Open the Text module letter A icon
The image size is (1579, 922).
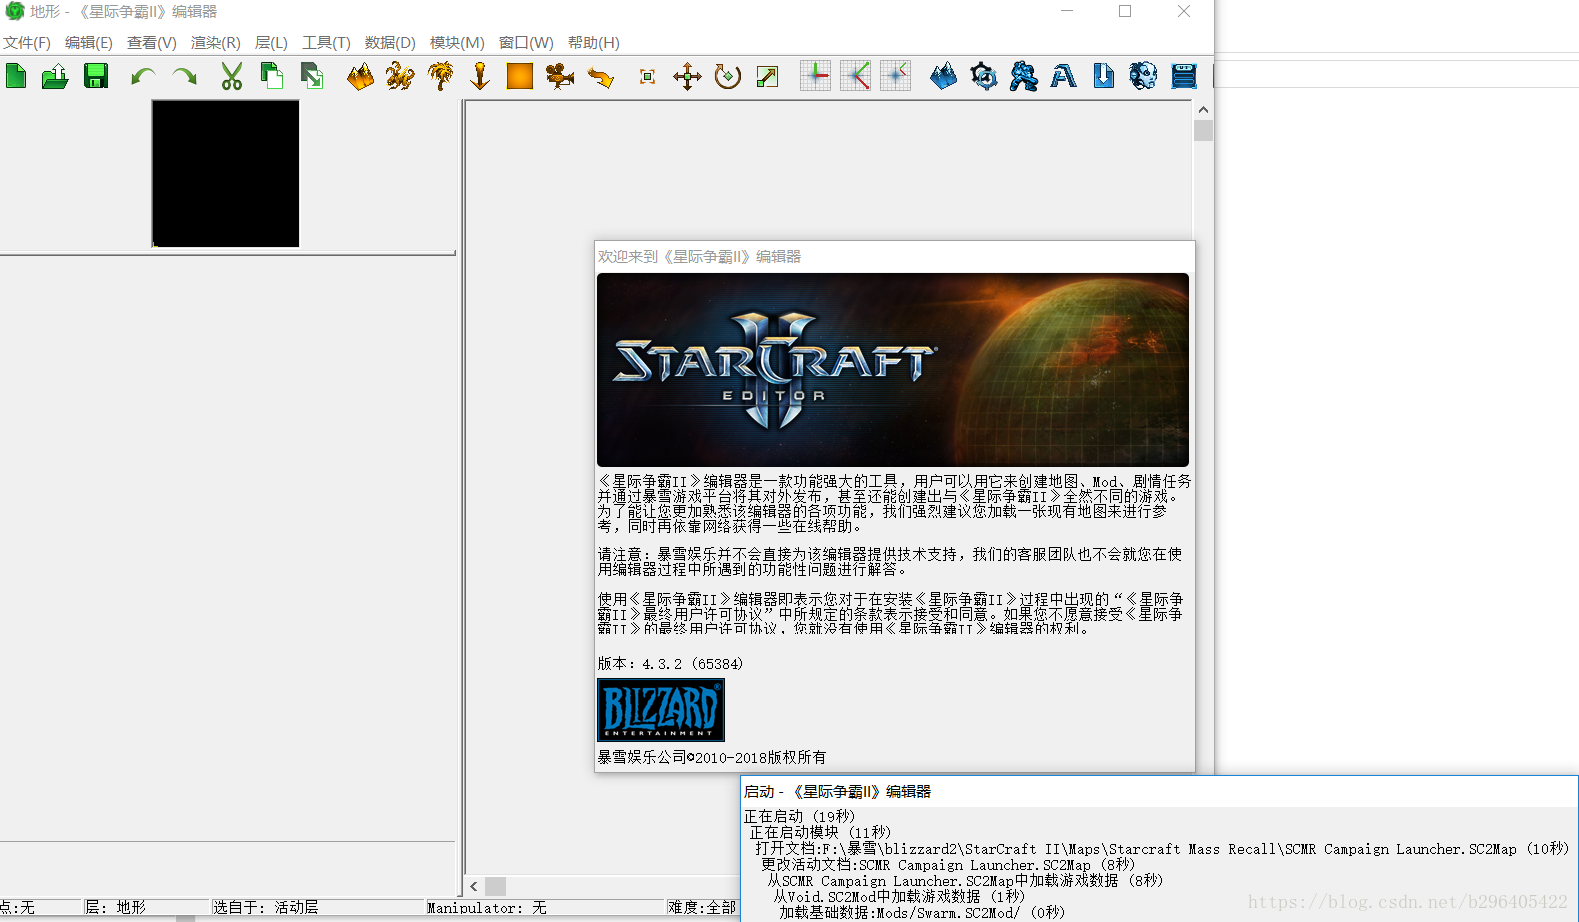(x=1064, y=76)
